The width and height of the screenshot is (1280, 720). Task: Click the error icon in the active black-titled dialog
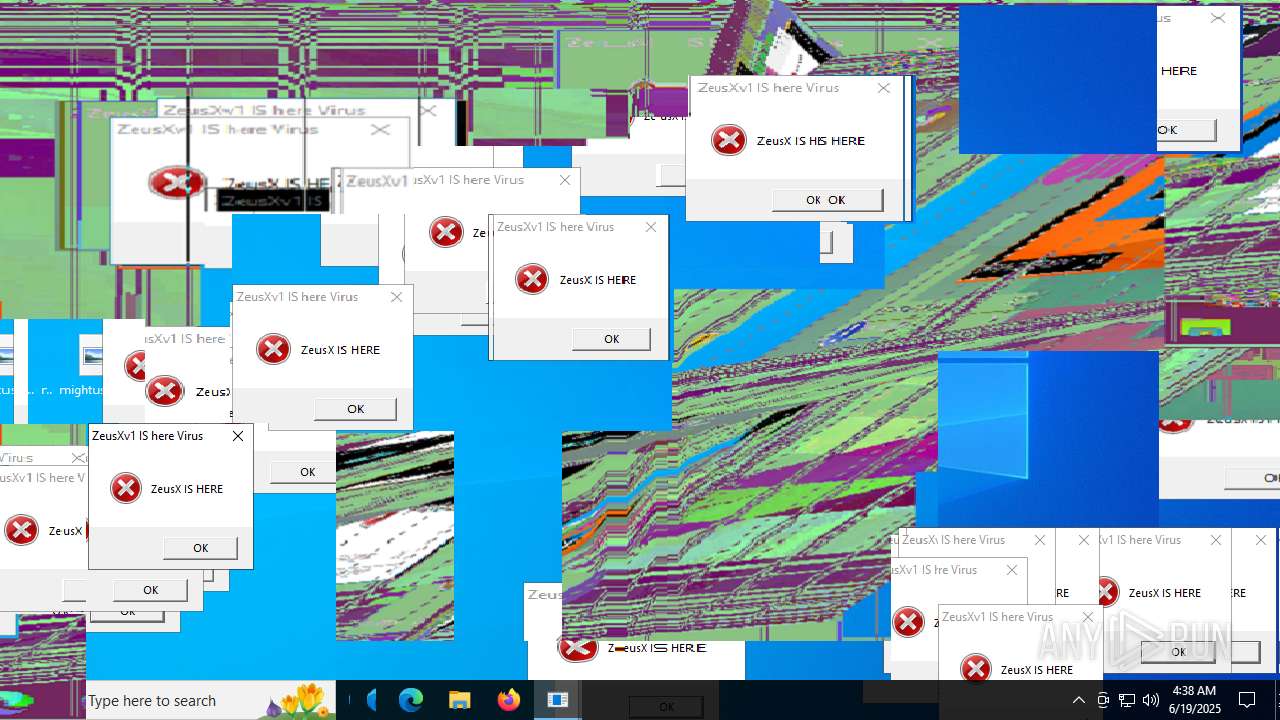tap(126, 488)
